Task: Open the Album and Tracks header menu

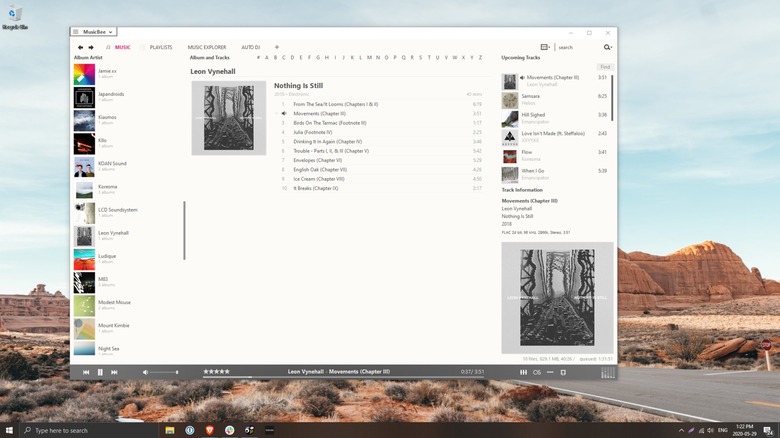Action: click(x=209, y=58)
